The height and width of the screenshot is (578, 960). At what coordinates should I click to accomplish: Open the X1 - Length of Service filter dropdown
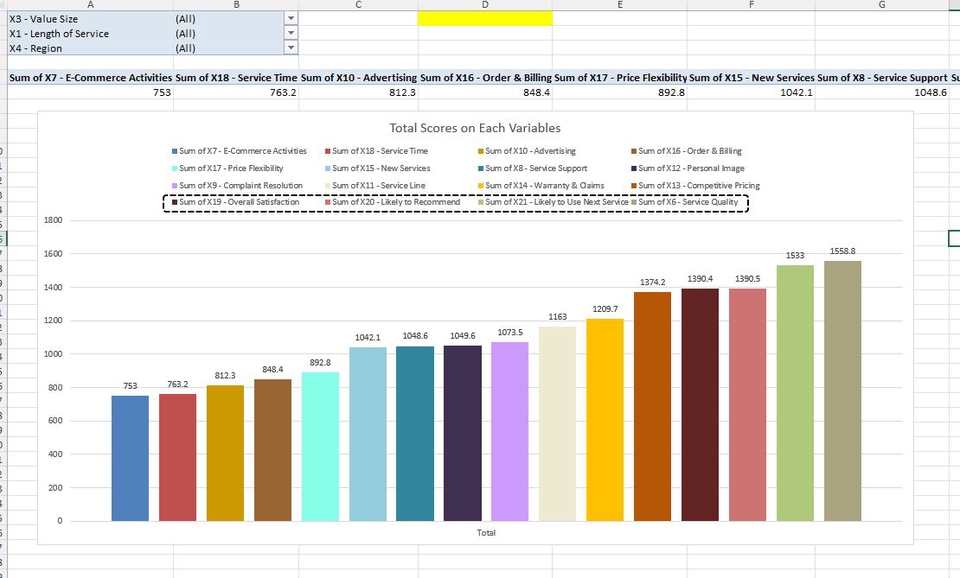tap(291, 33)
